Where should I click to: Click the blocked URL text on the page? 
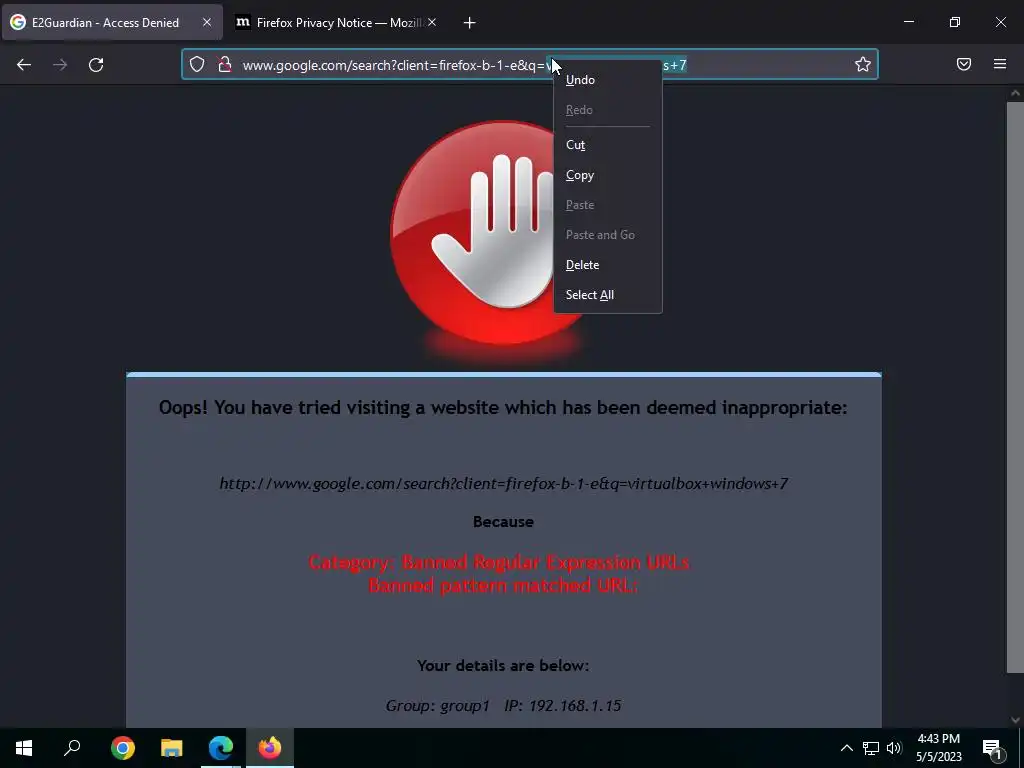[x=504, y=483]
